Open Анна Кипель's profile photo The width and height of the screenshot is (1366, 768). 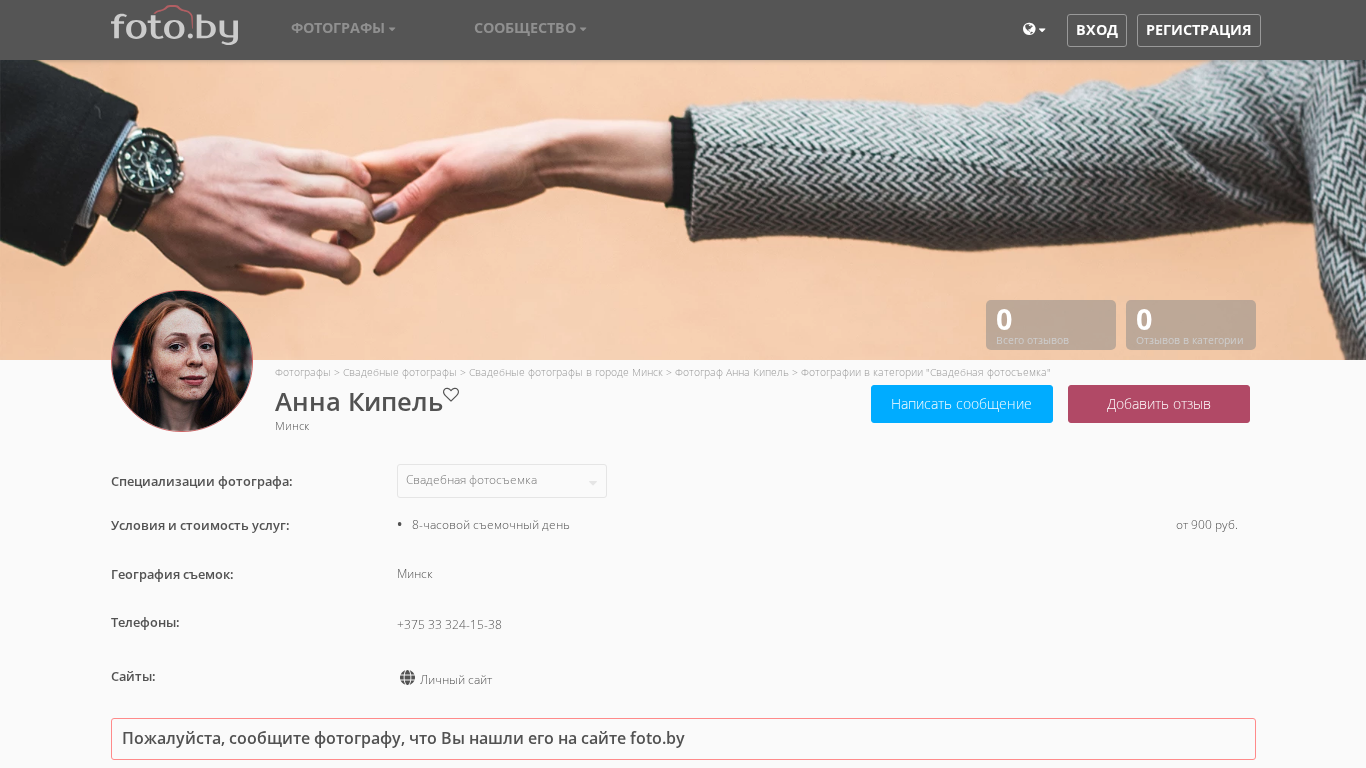coord(182,361)
